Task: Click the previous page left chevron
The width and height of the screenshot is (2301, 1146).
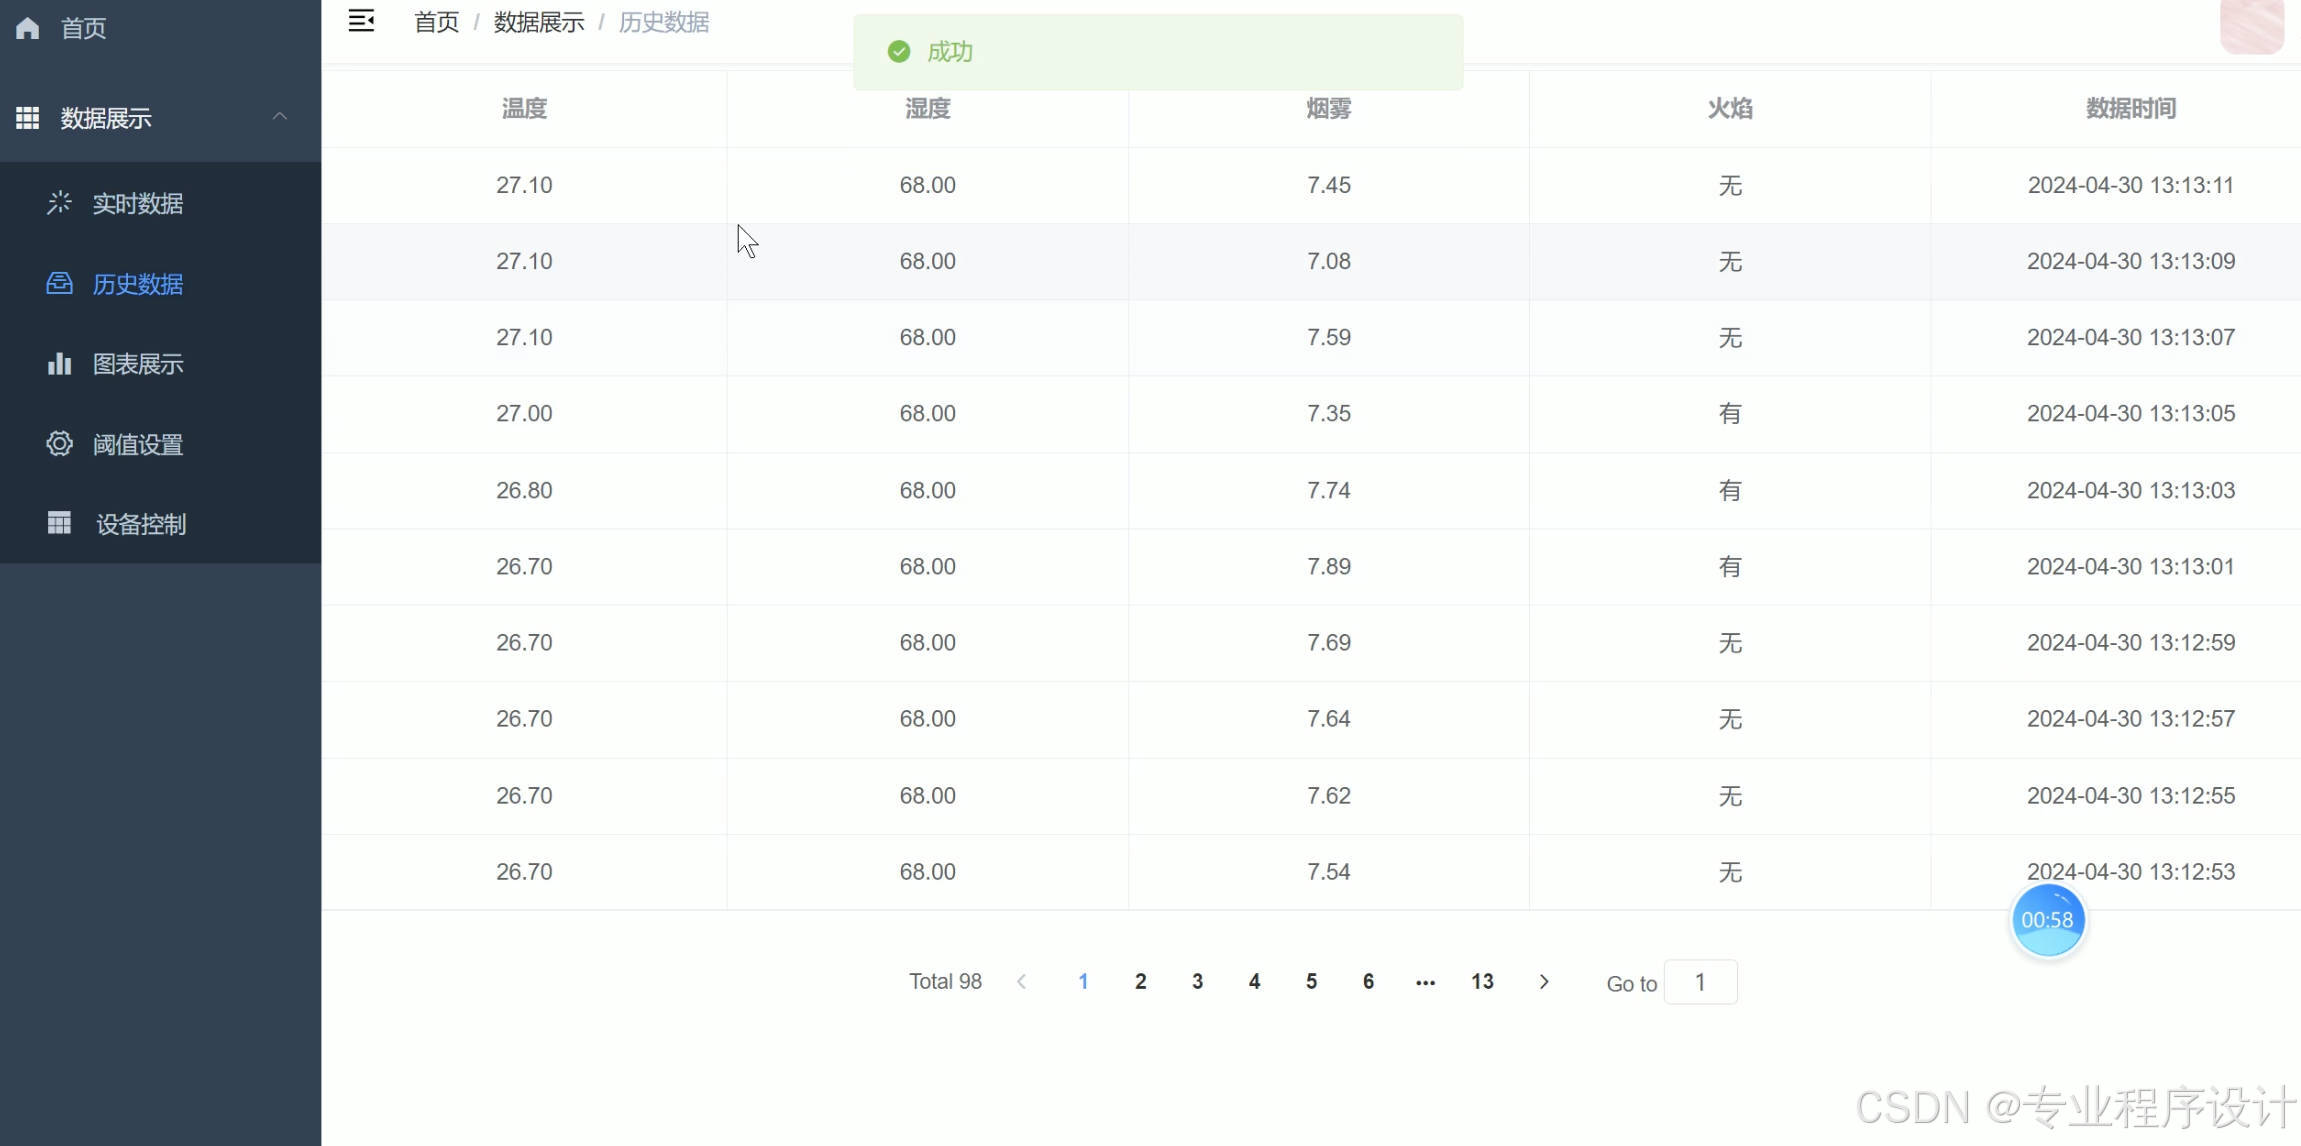Action: coord(1021,982)
